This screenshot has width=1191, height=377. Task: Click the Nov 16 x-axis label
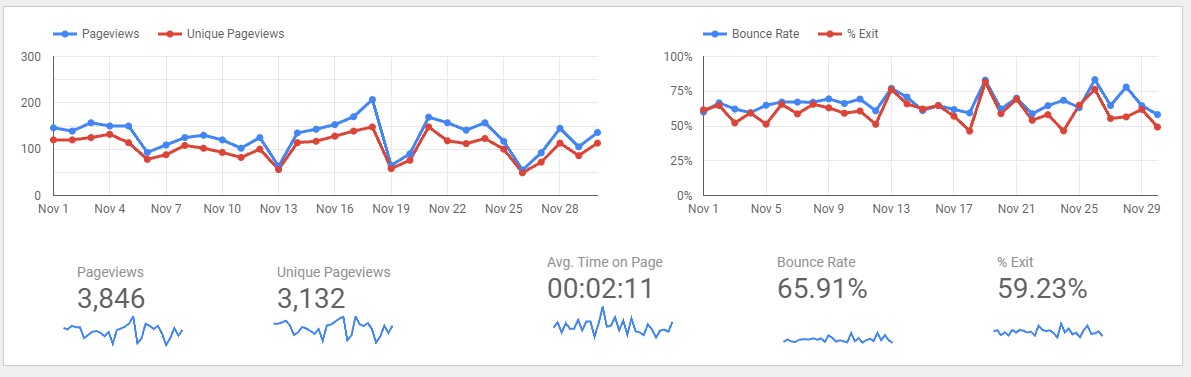tap(335, 208)
